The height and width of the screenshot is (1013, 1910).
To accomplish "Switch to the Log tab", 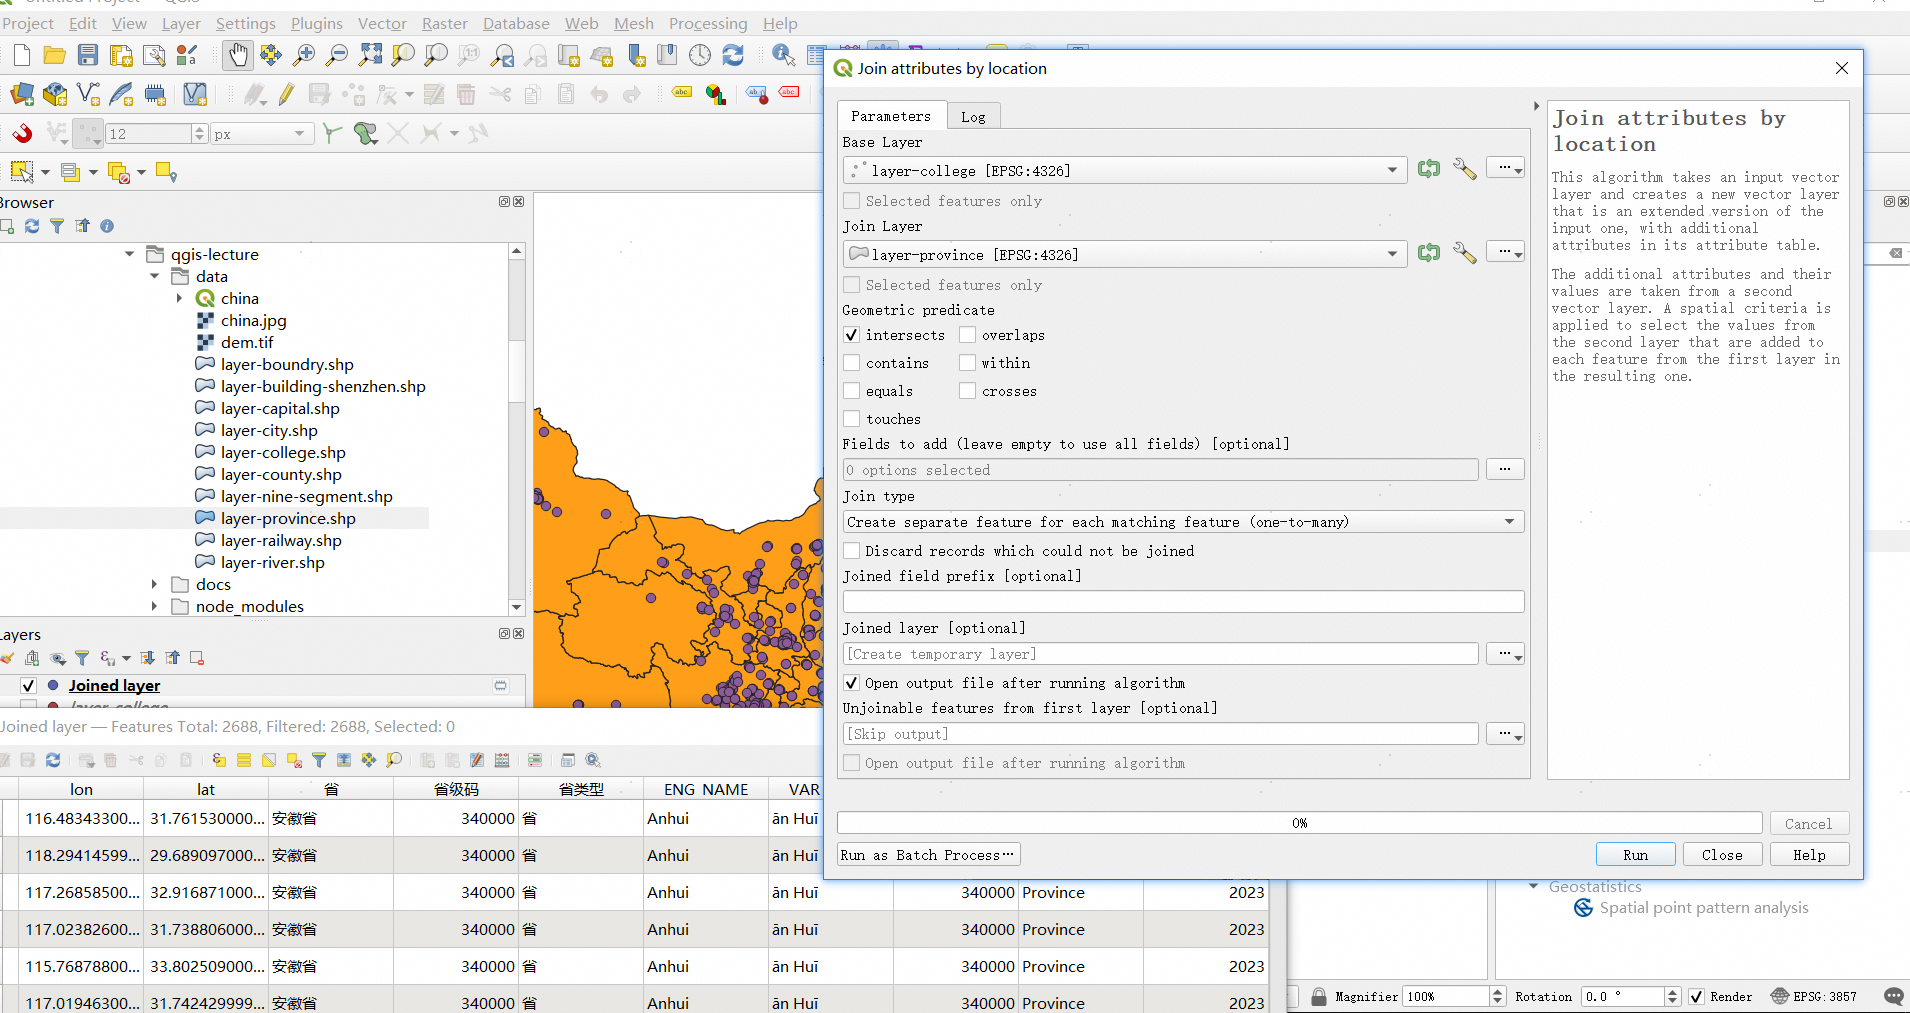I will [x=973, y=117].
